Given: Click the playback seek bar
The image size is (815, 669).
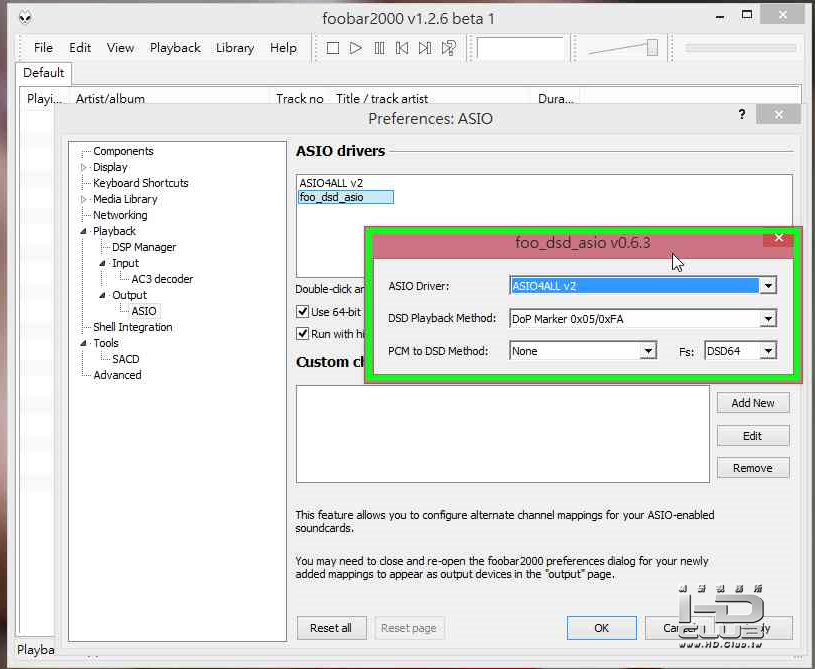Looking at the screenshot, I should (x=741, y=48).
